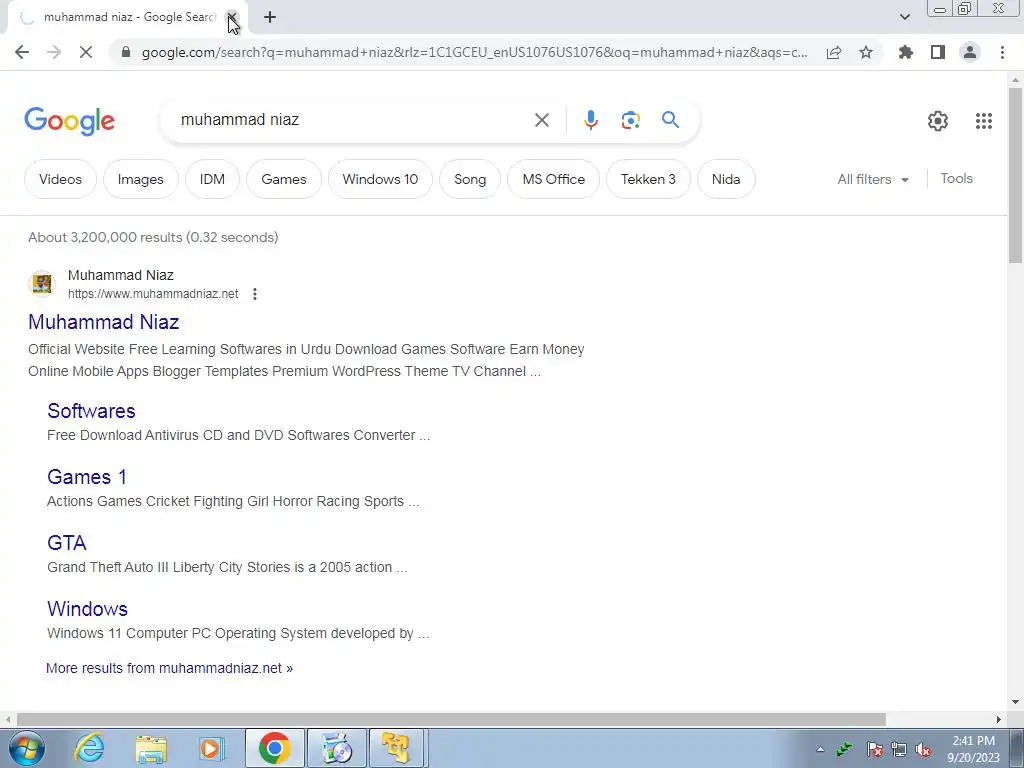
Task: Open the GTA sitelink
Action: 67,543
